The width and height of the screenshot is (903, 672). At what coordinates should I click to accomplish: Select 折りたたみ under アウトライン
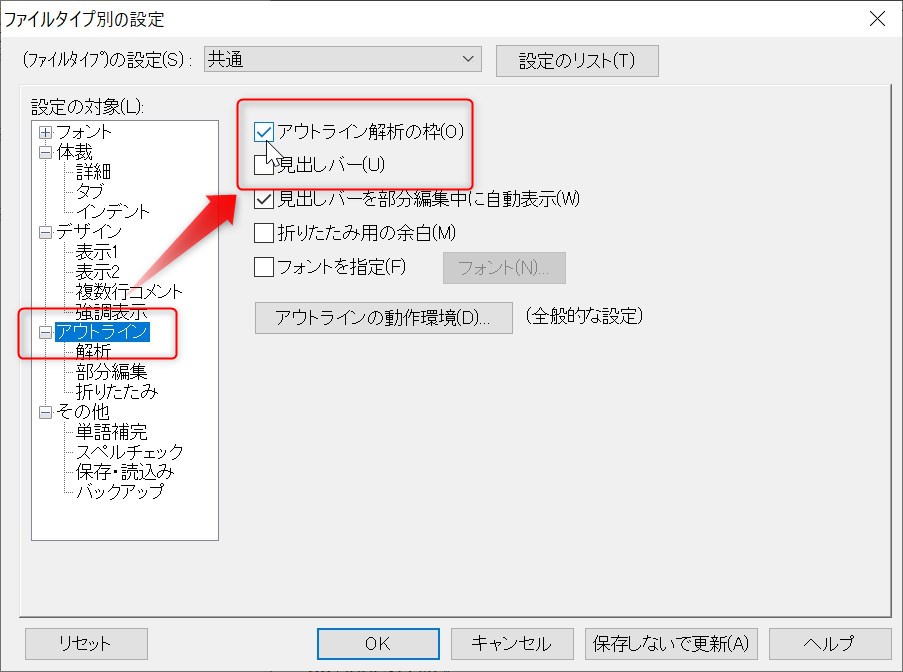point(117,392)
